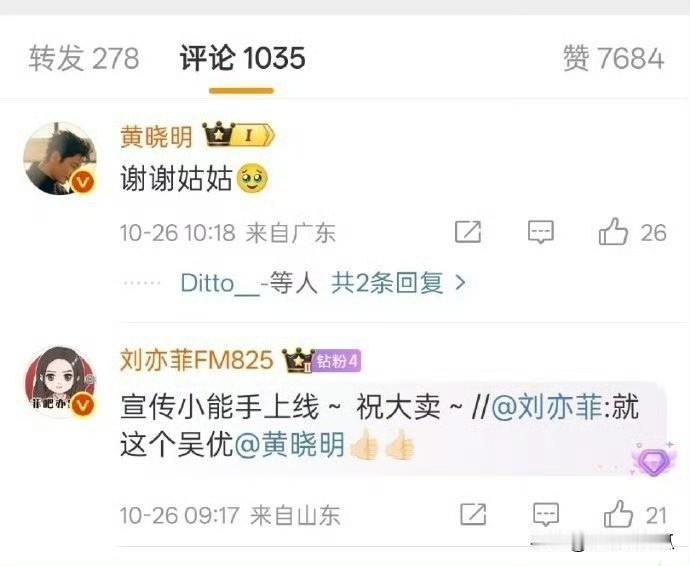Open 黄晓明's profile via username
Viewport: 690px width, 566px height.
pyautogui.click(x=156, y=136)
